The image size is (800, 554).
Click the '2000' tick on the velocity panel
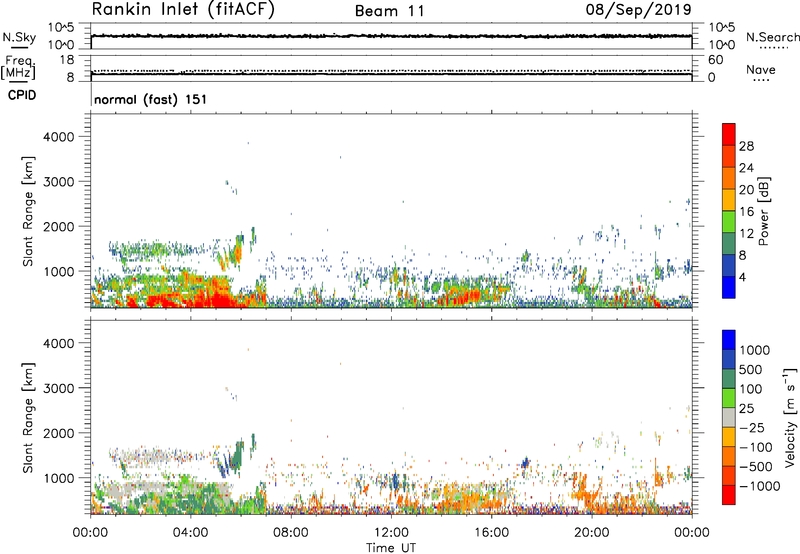pos(59,433)
